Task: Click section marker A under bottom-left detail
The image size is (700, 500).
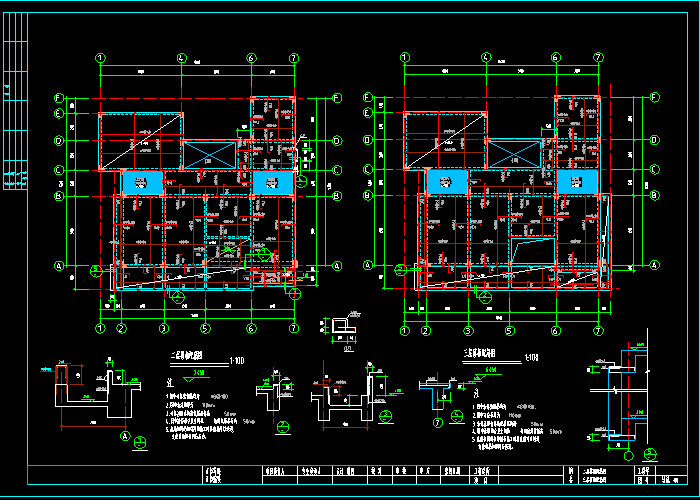Action: coord(125,436)
